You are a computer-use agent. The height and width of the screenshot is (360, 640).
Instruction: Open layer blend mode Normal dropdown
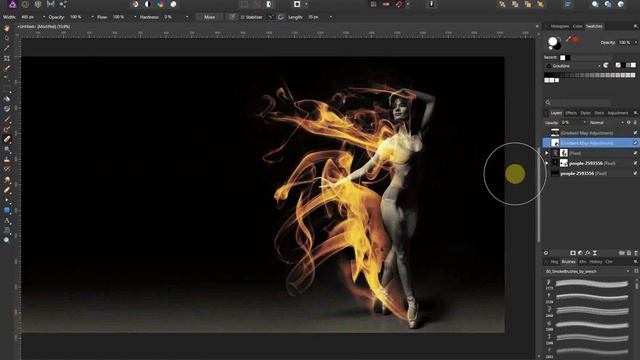tap(606, 122)
